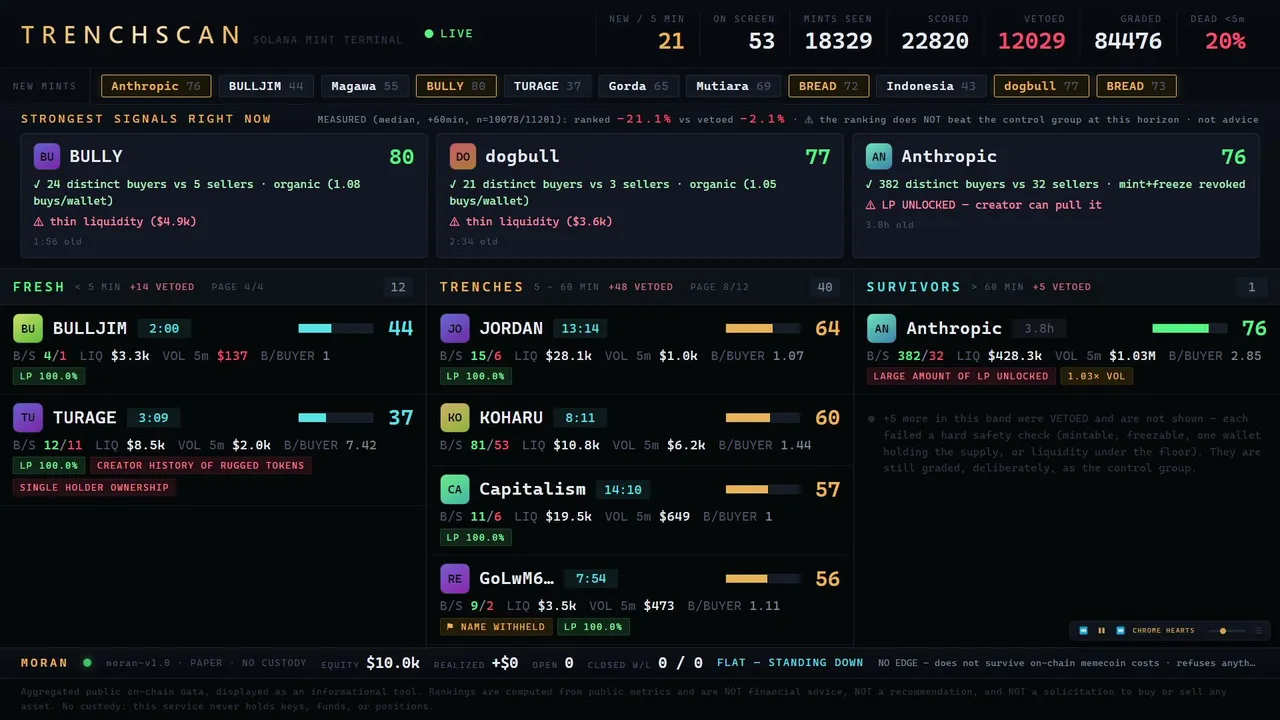The image size is (1280, 720).
Task: Select the BU avatar in the BULLJIM row
Action: 28,328
